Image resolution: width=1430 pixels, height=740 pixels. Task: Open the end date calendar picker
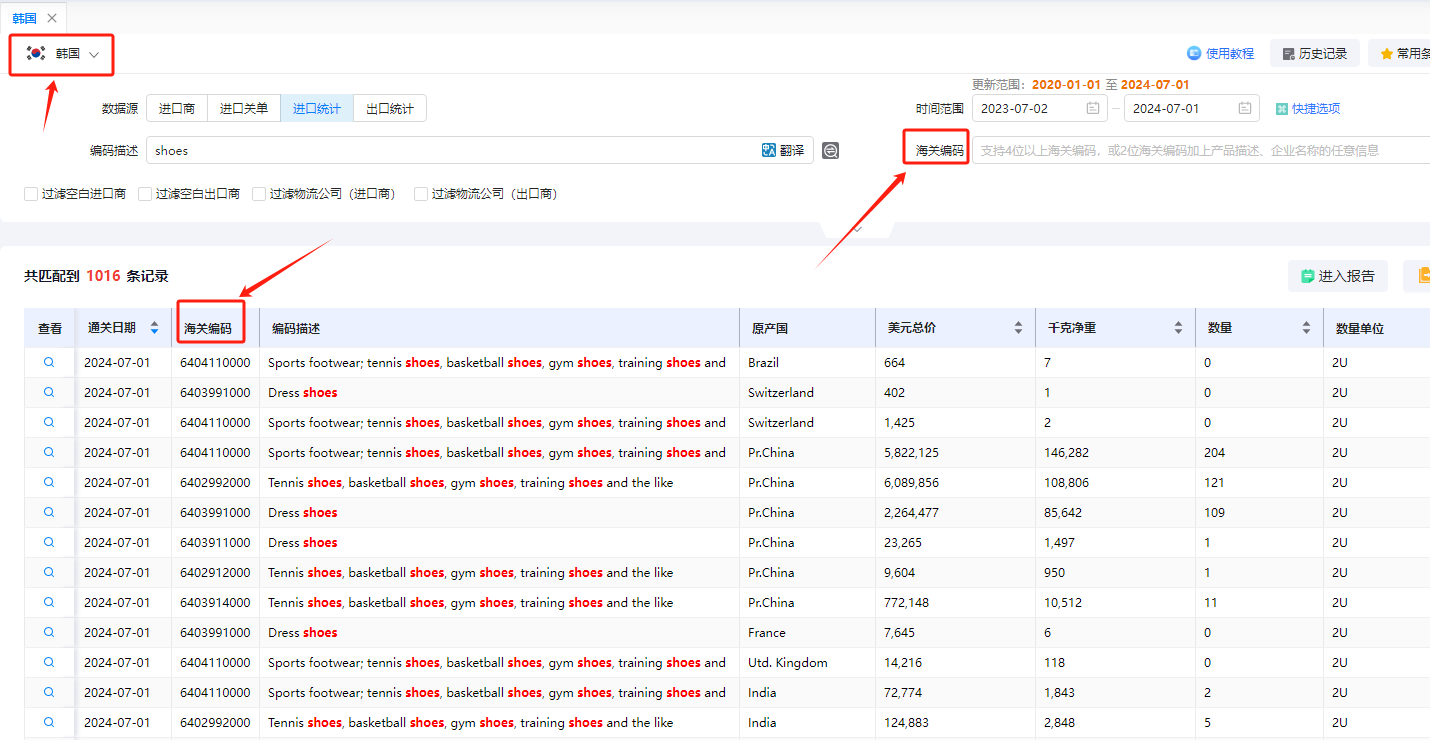coord(1245,109)
